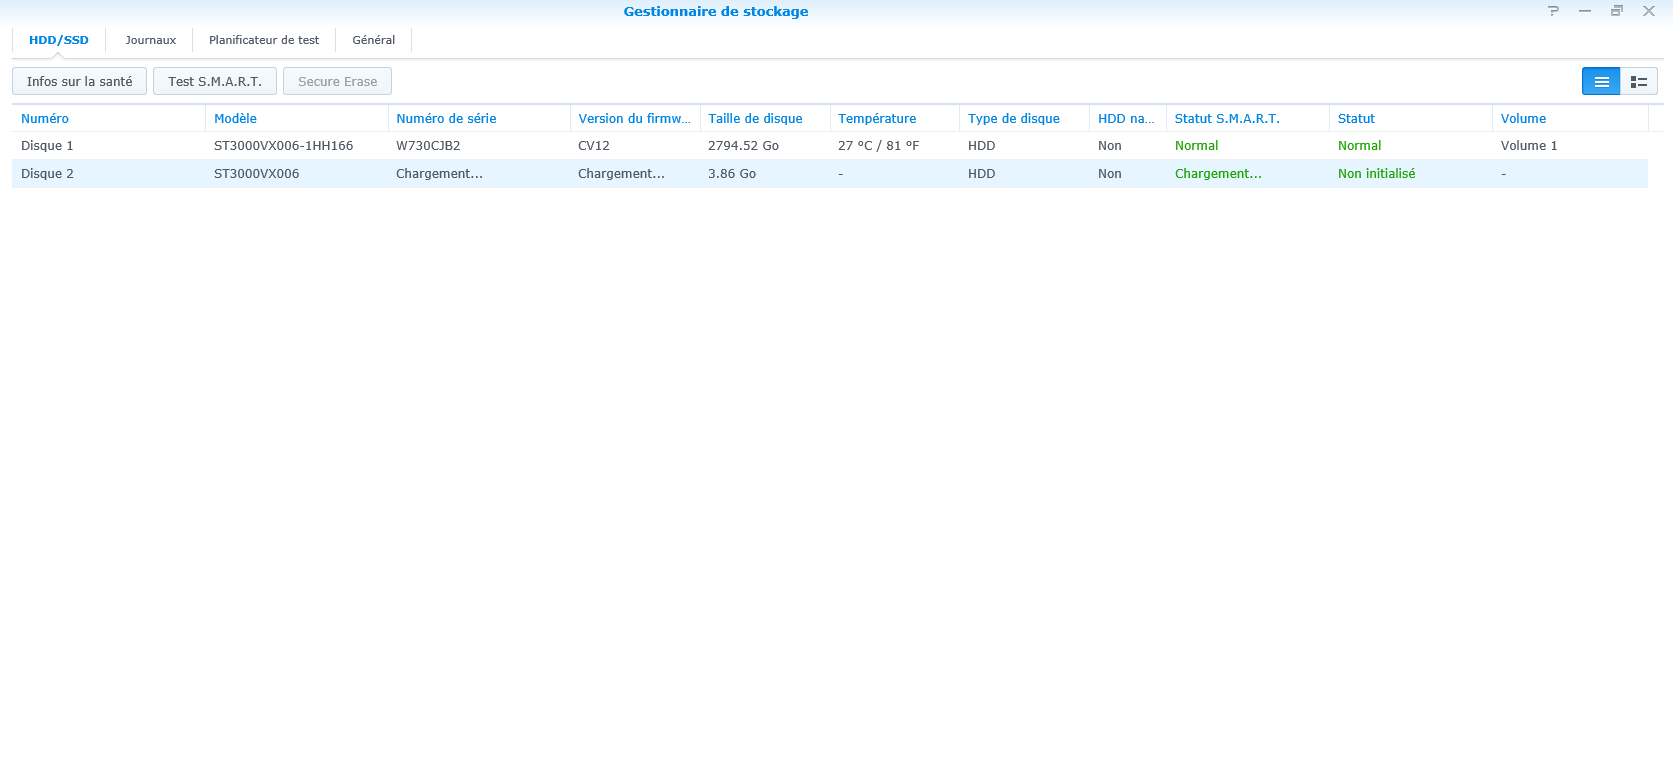Switch to detailed card view layout
Screen dimensions: 1673x758
(x=1639, y=82)
